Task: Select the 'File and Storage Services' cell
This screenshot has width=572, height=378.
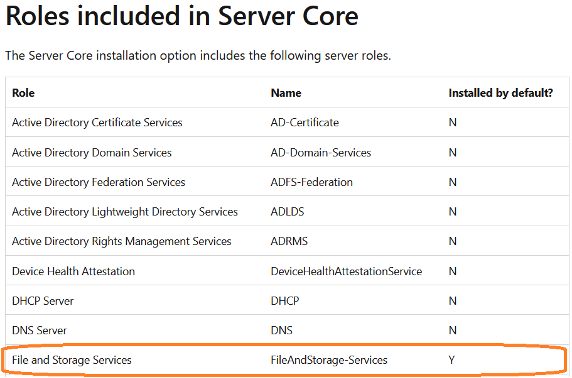Action: coord(72,360)
